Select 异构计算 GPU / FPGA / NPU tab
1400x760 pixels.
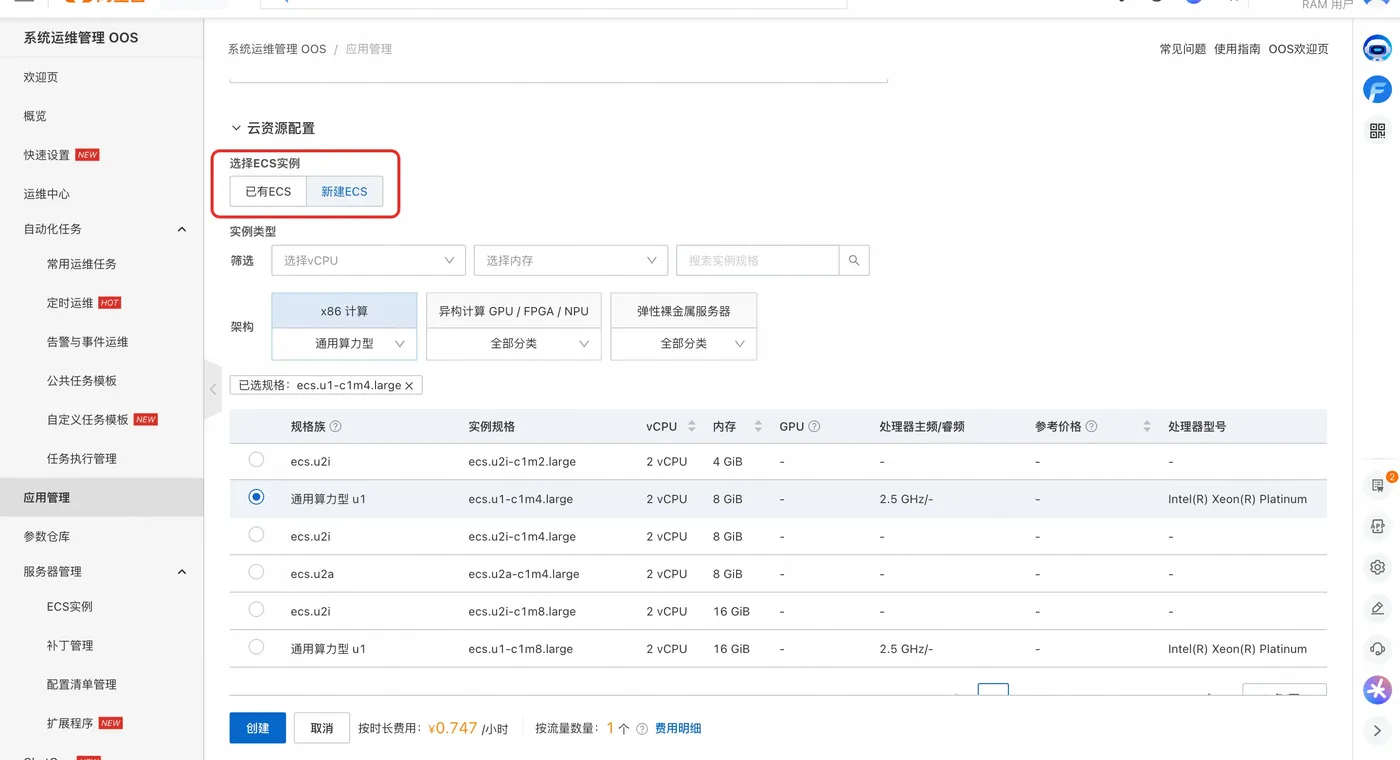pyautogui.click(x=513, y=311)
